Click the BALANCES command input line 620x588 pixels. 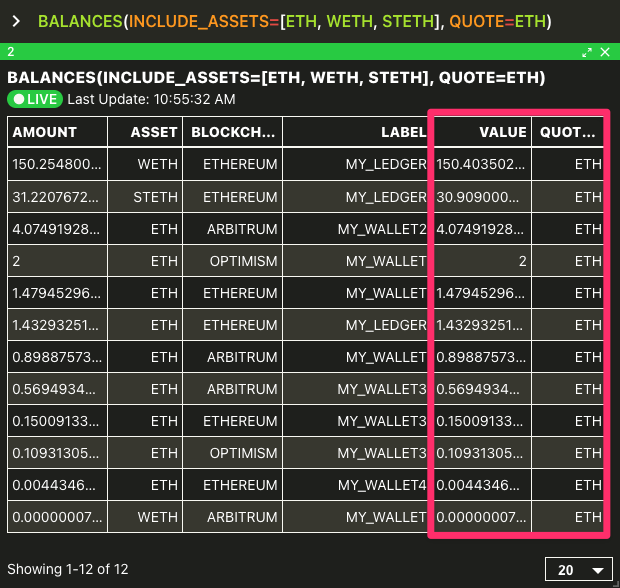pos(295,21)
